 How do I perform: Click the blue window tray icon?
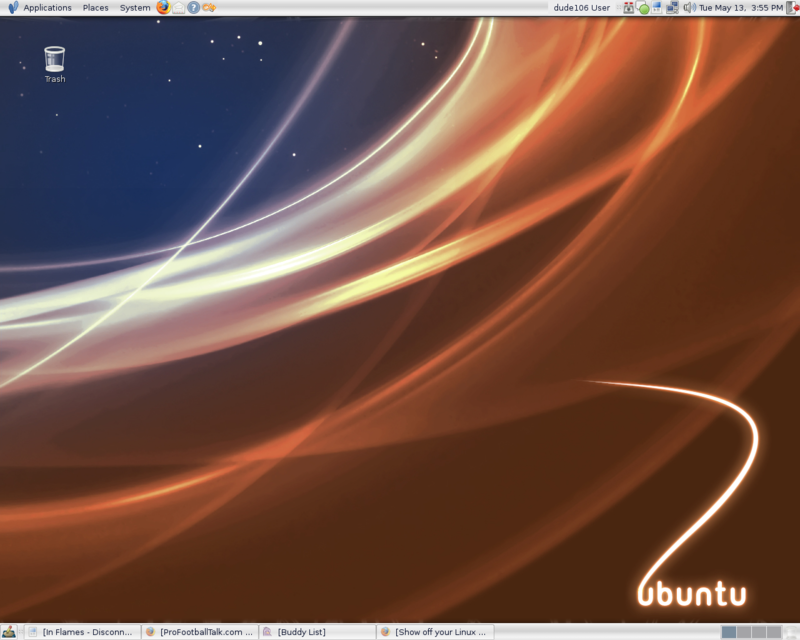pos(657,8)
